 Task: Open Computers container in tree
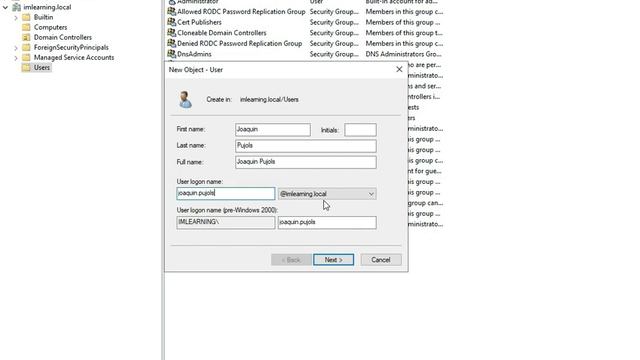pos(51,27)
